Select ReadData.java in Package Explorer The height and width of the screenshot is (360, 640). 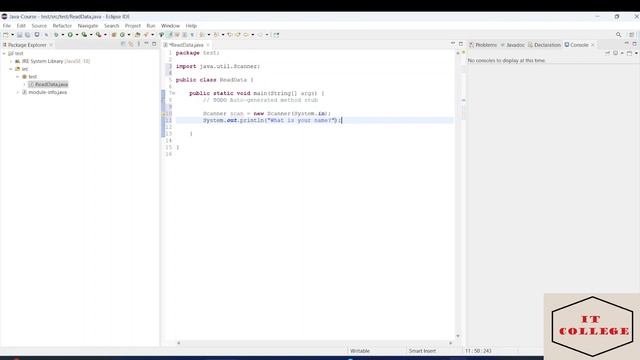tap(48, 84)
